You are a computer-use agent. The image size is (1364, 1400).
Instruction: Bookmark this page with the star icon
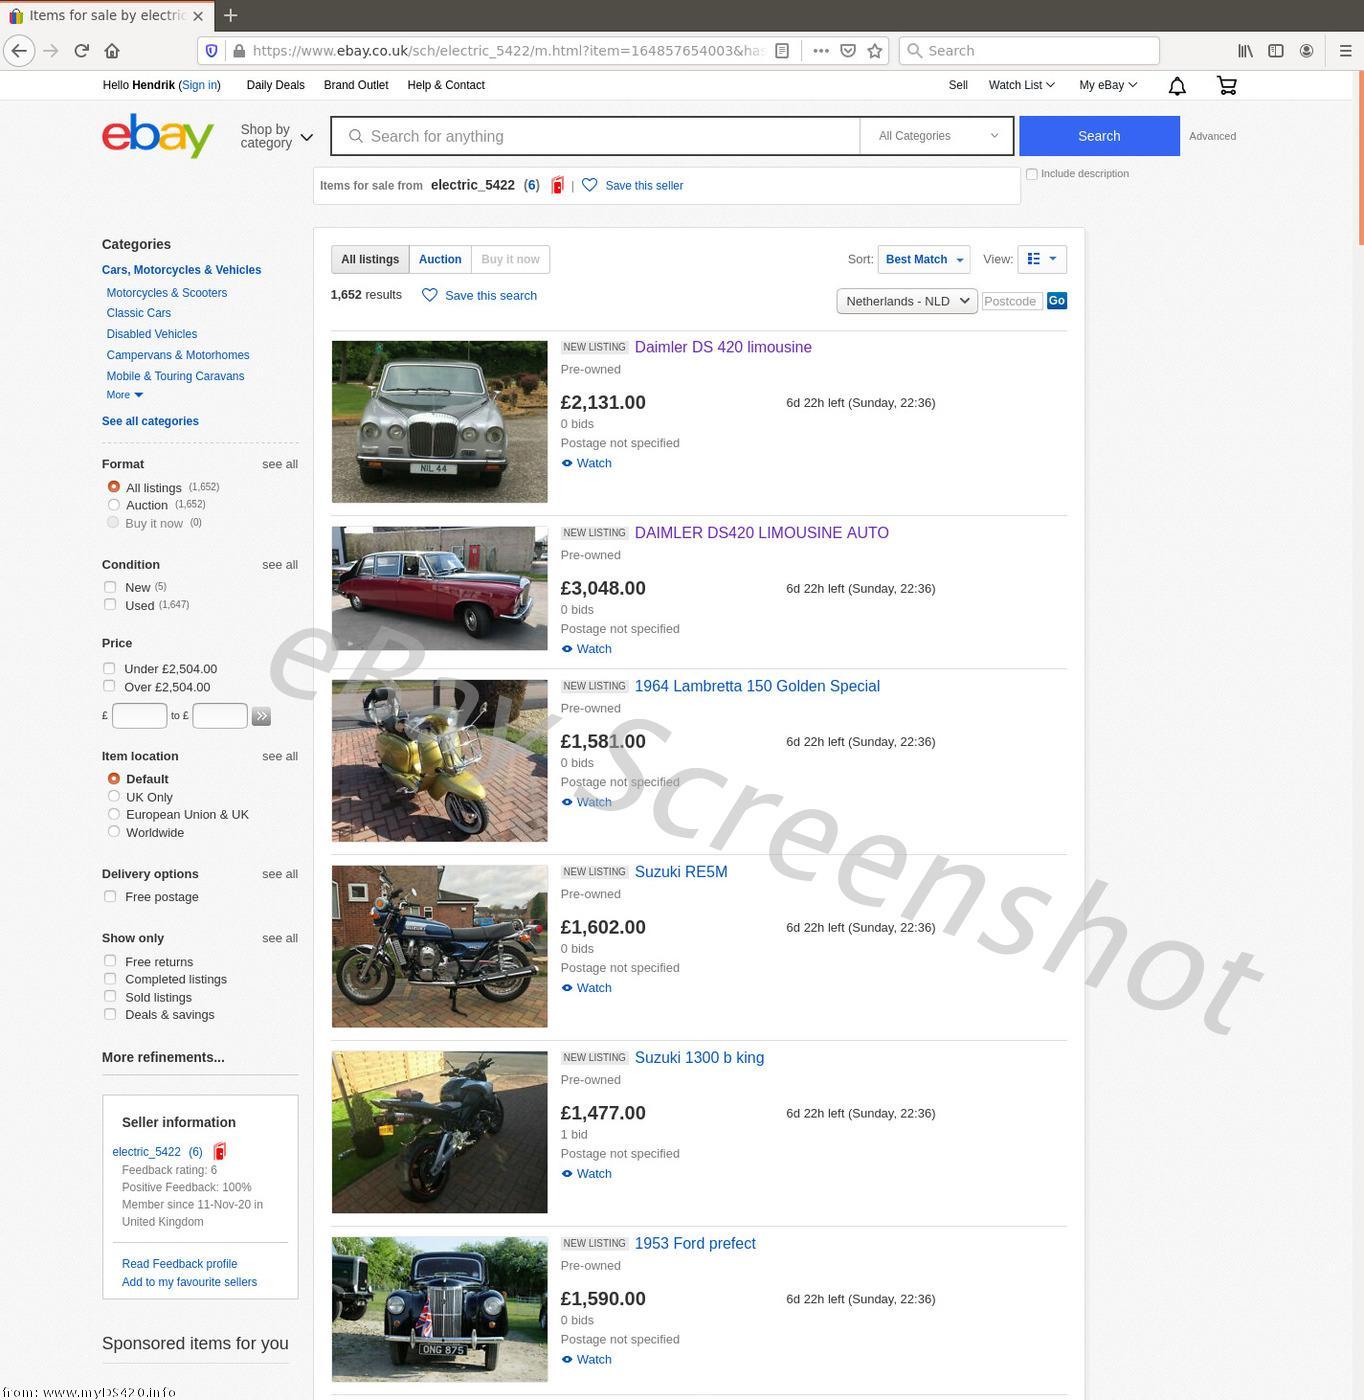pos(875,51)
